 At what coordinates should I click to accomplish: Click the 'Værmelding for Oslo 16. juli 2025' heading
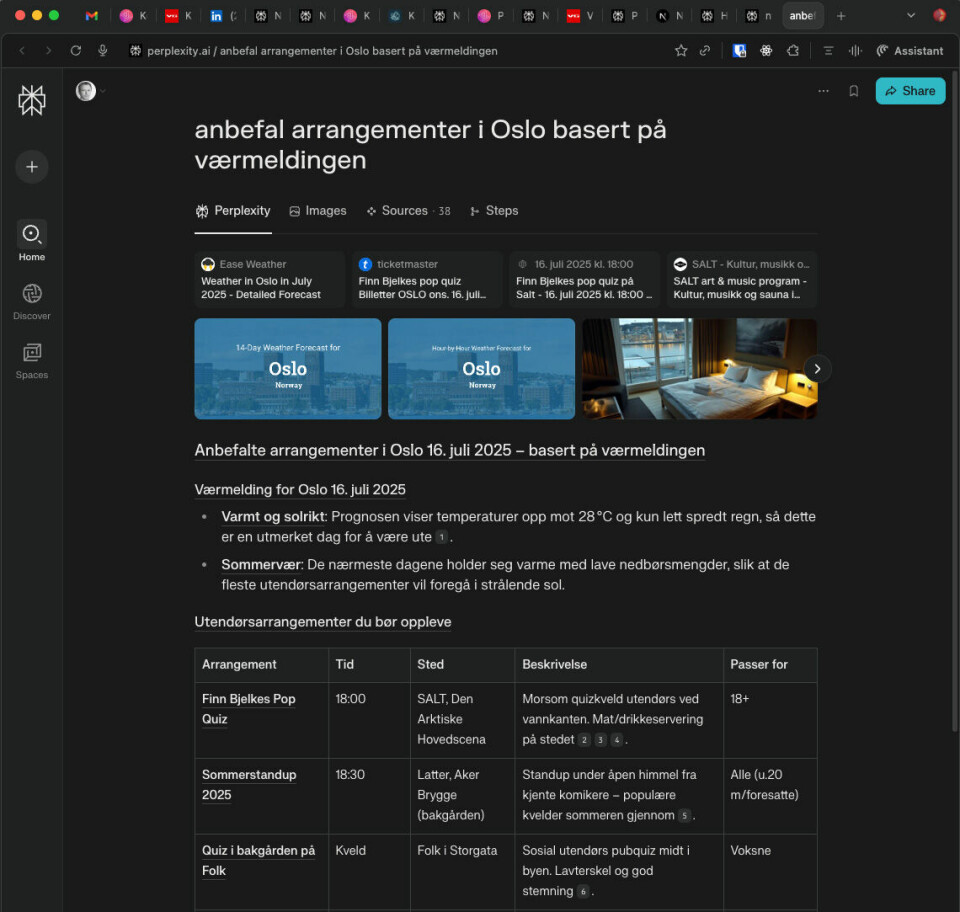click(x=300, y=490)
